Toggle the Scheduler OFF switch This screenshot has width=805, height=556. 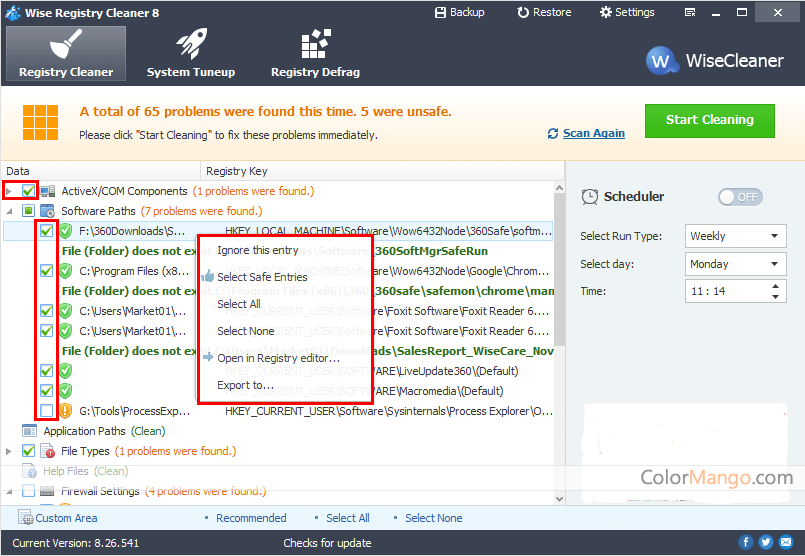coord(740,197)
